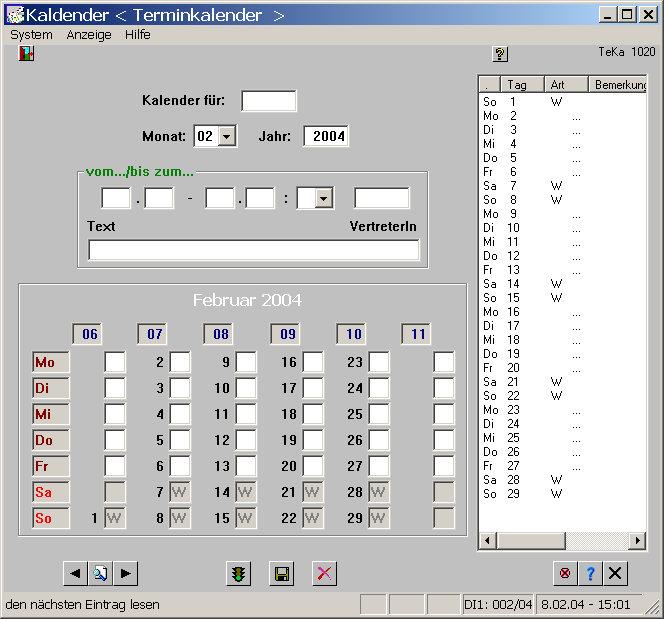Open the System menu

[31, 34]
